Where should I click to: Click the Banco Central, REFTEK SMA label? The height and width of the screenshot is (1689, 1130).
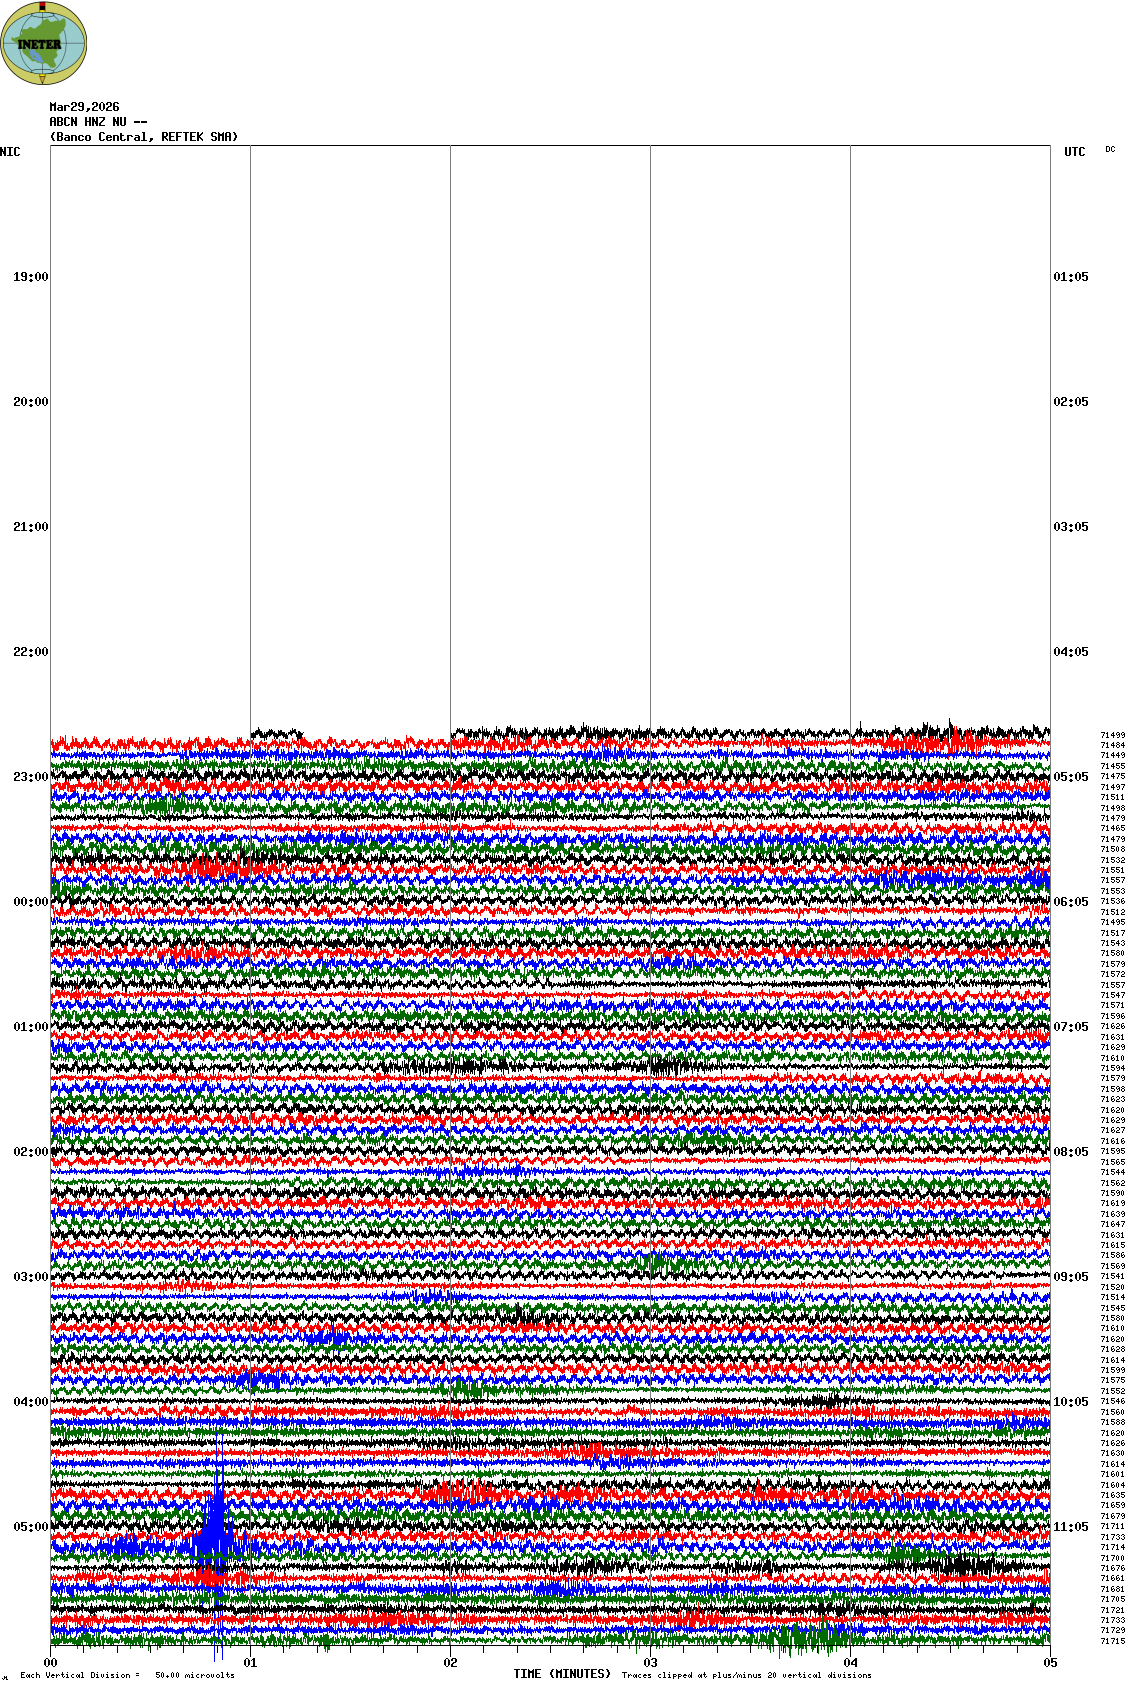coord(144,137)
